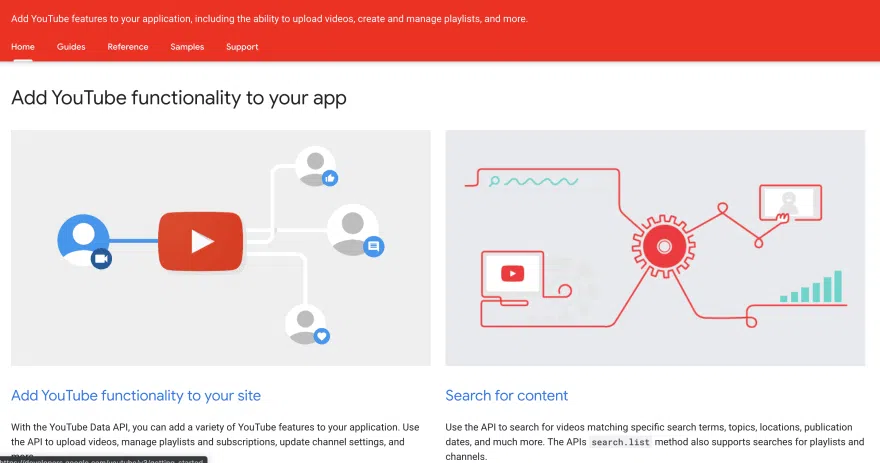Click the comment badge on avatar
880x463 pixels.
374,246
